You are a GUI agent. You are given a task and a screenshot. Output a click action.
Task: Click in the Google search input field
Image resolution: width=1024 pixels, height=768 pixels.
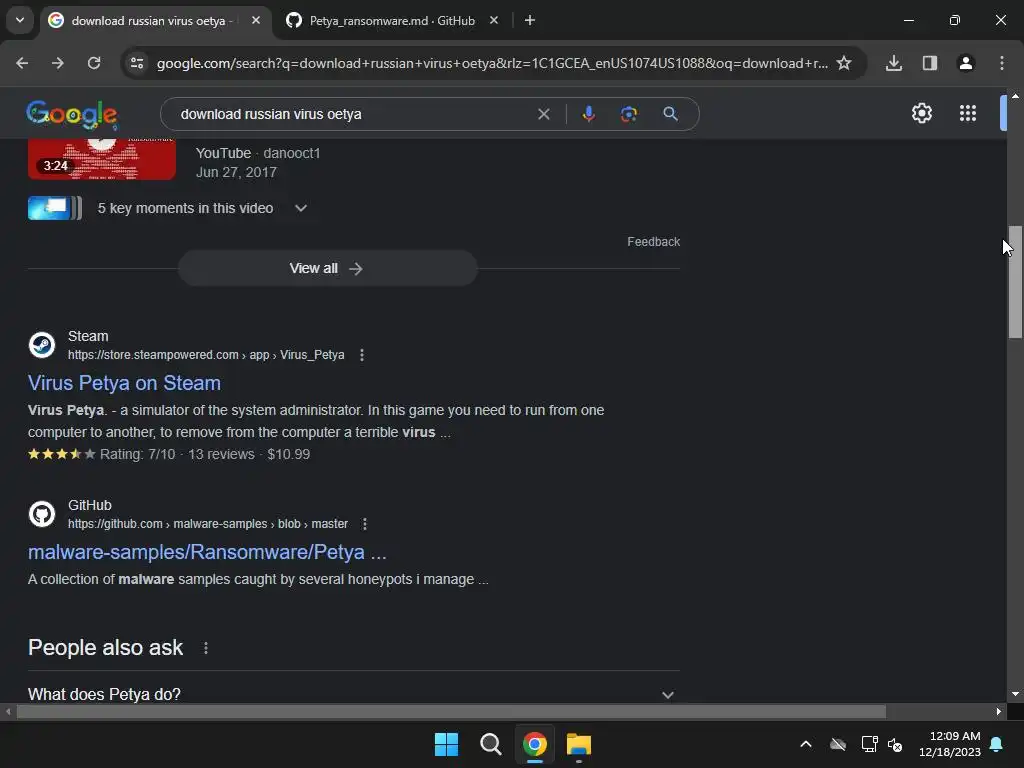(x=353, y=114)
